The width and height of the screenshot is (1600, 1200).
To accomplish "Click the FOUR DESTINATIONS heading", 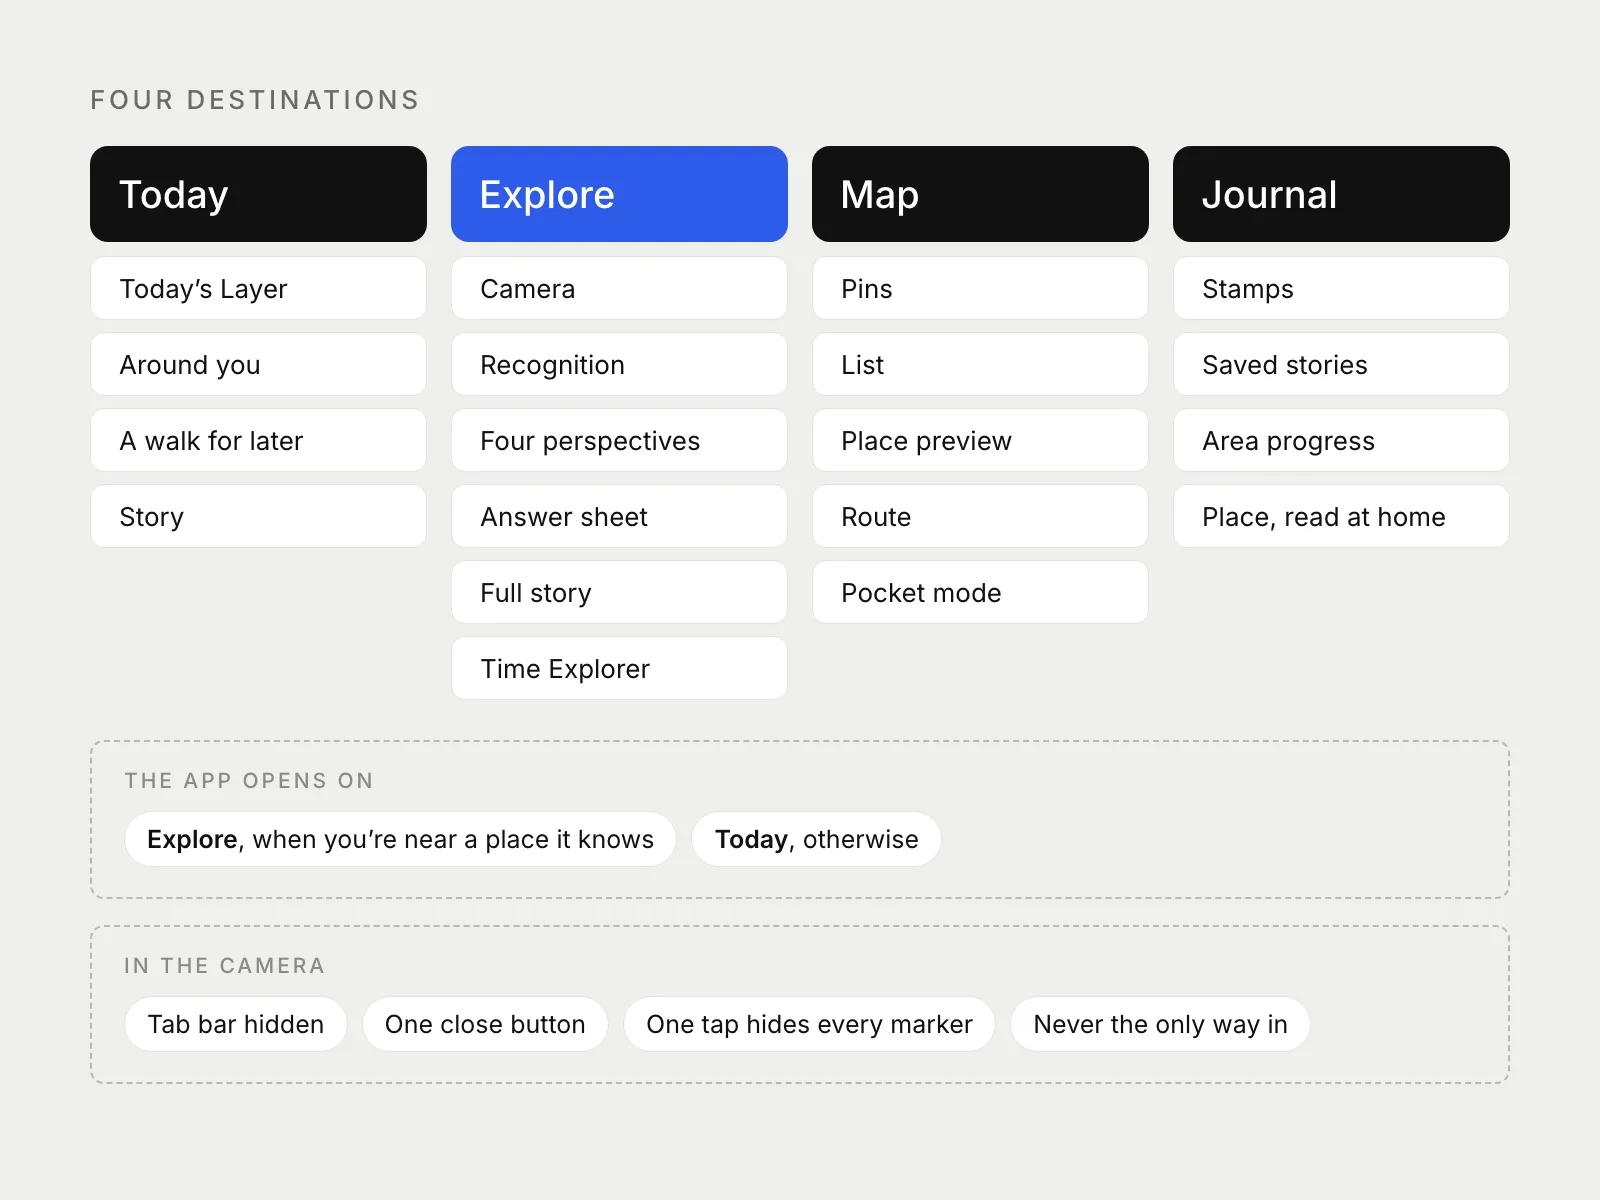I will click(255, 100).
